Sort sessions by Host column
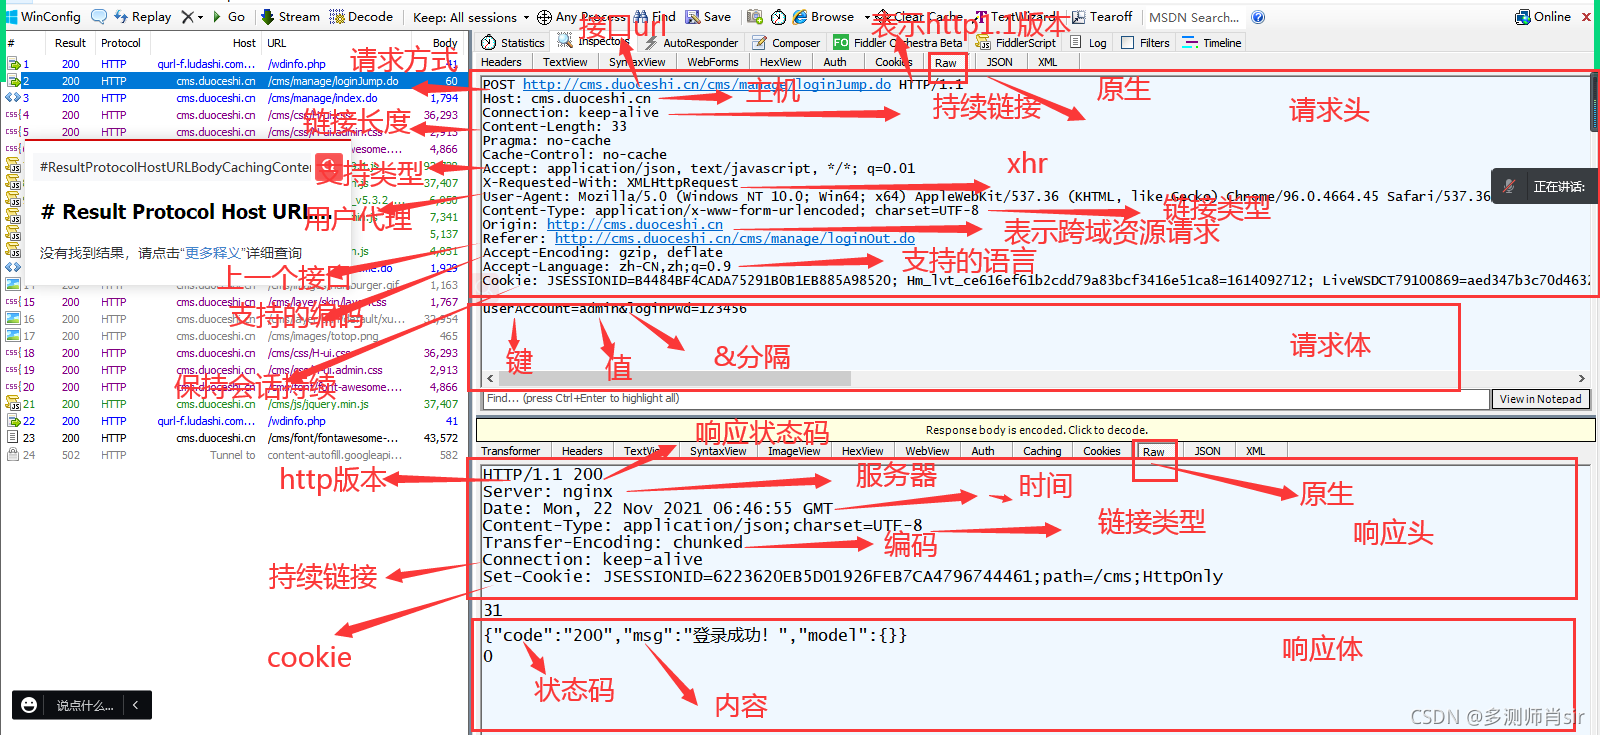 (x=244, y=43)
